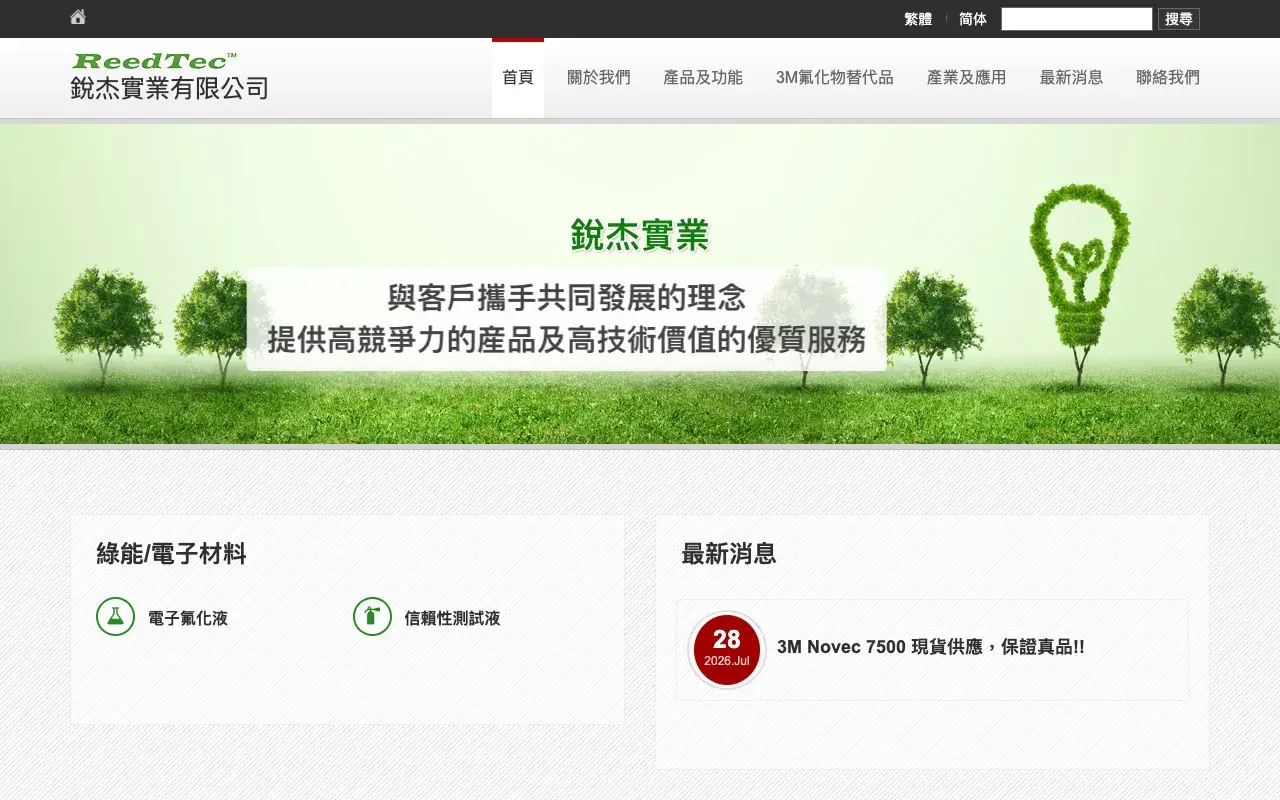1280x800 pixels.
Task: Select the 首頁 navigation tab
Action: coord(518,78)
